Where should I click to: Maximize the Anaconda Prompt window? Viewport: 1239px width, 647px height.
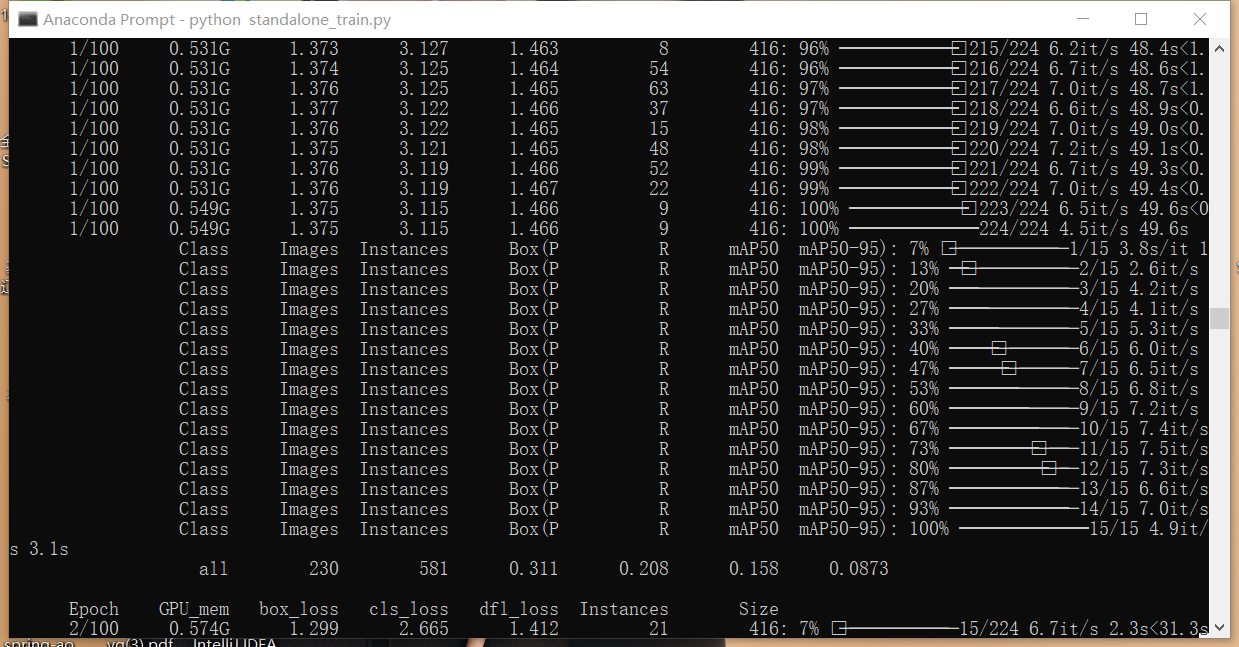[x=1141, y=19]
